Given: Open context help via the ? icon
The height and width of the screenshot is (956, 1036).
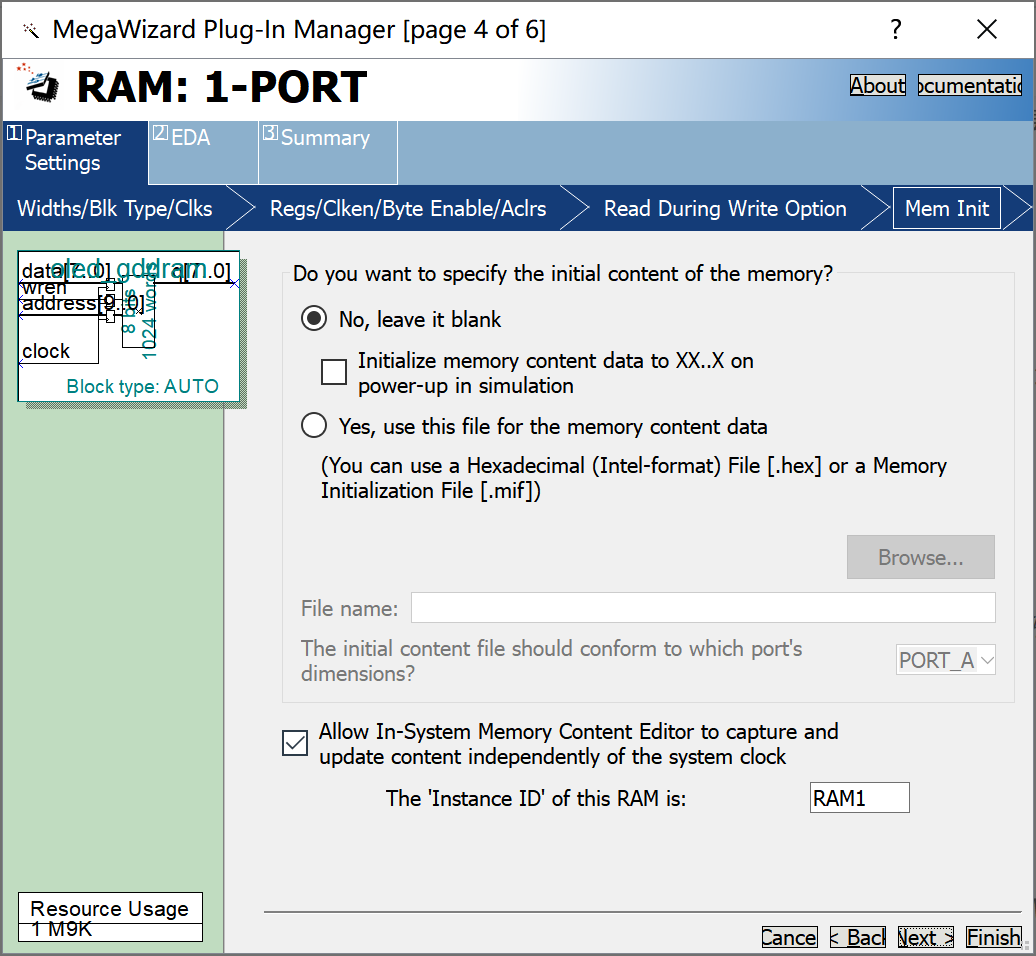Looking at the screenshot, I should click(x=895, y=29).
